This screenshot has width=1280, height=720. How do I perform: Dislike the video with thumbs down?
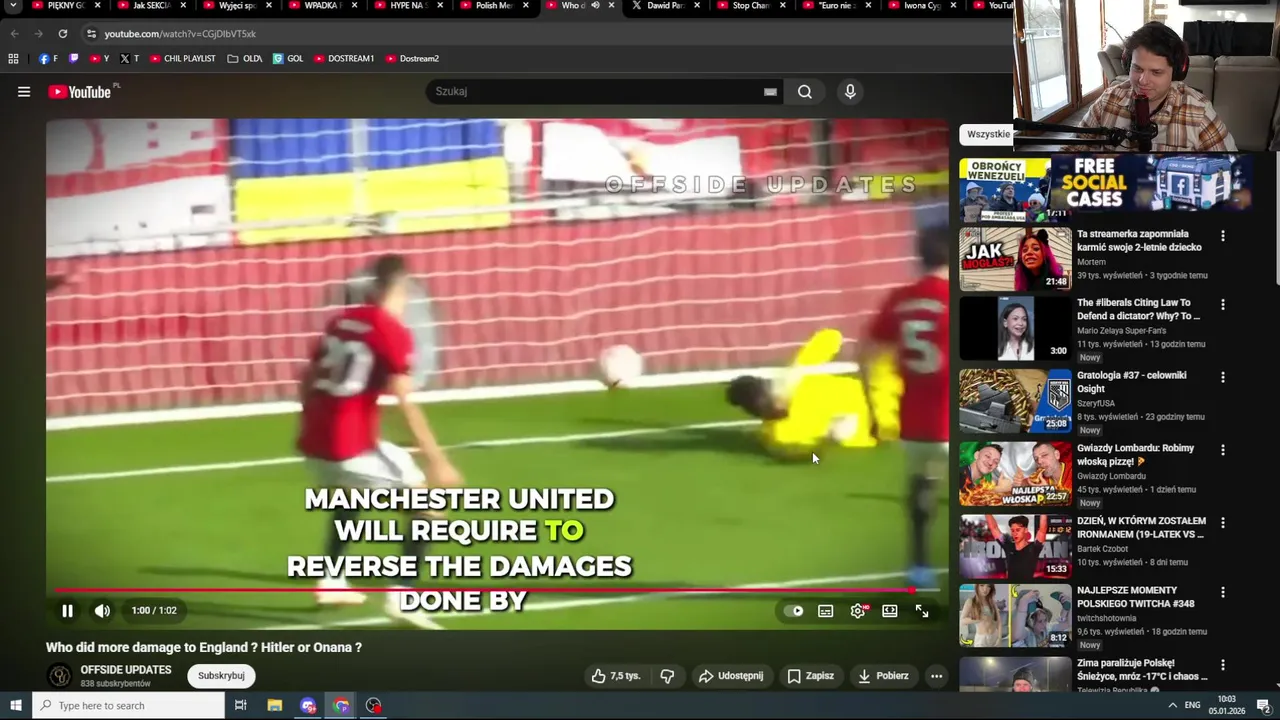point(667,676)
